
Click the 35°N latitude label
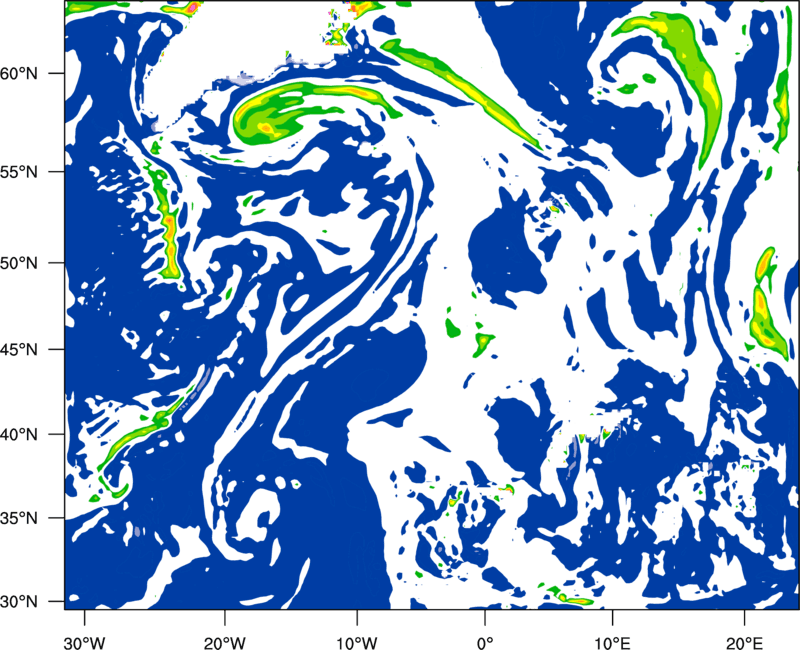[x=19, y=518]
